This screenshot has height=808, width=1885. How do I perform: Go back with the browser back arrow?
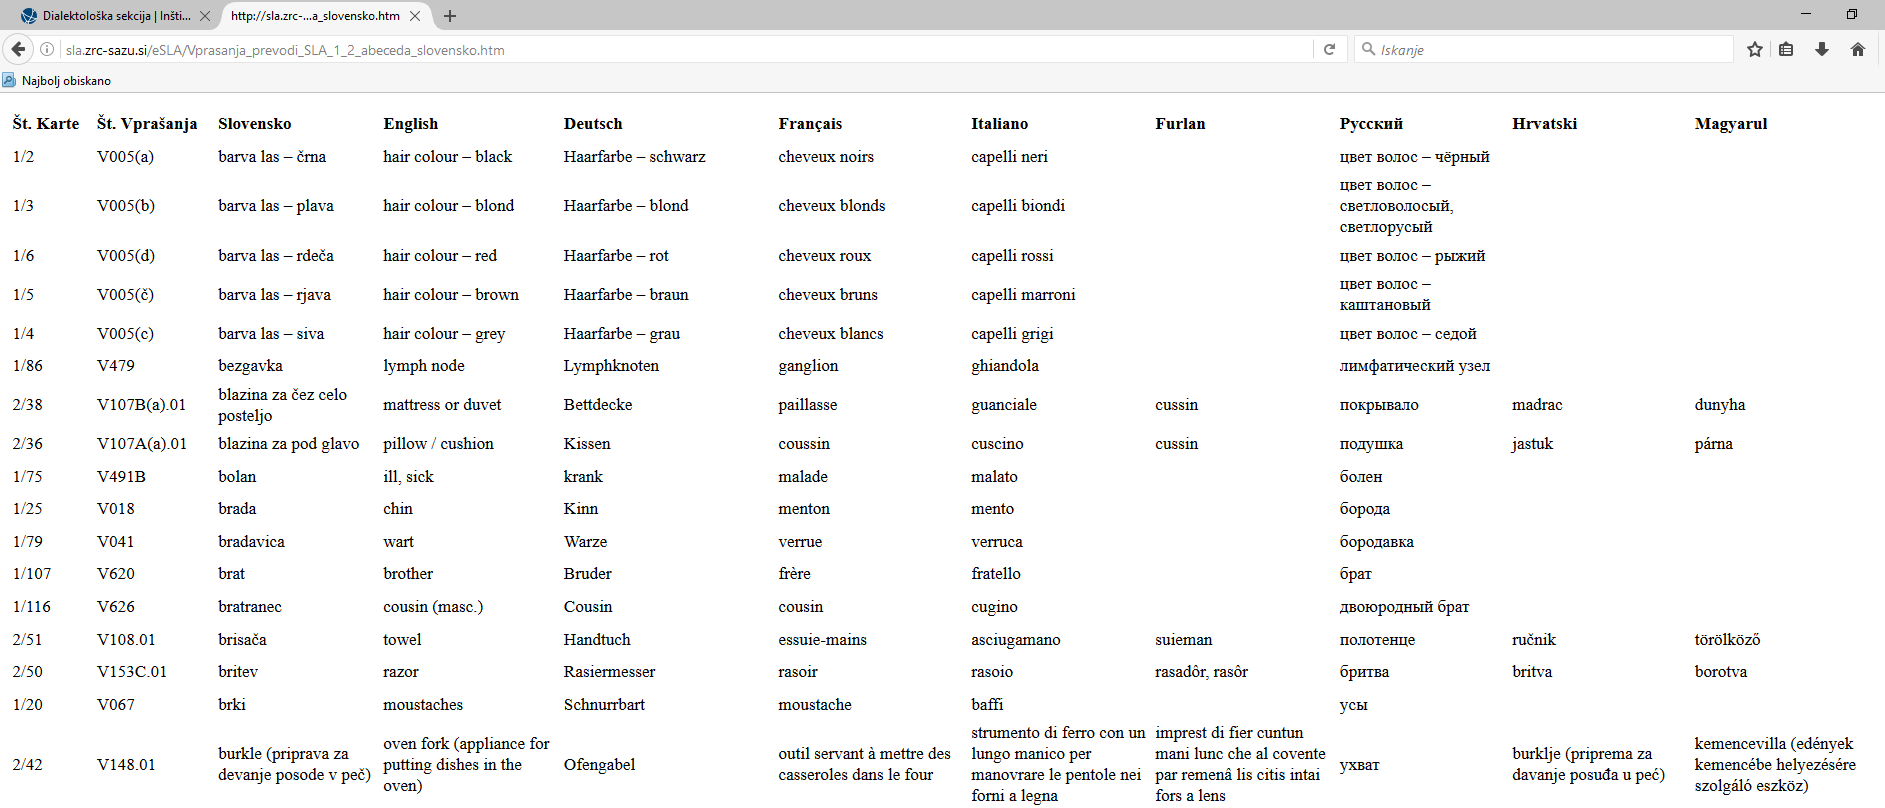tap(18, 49)
